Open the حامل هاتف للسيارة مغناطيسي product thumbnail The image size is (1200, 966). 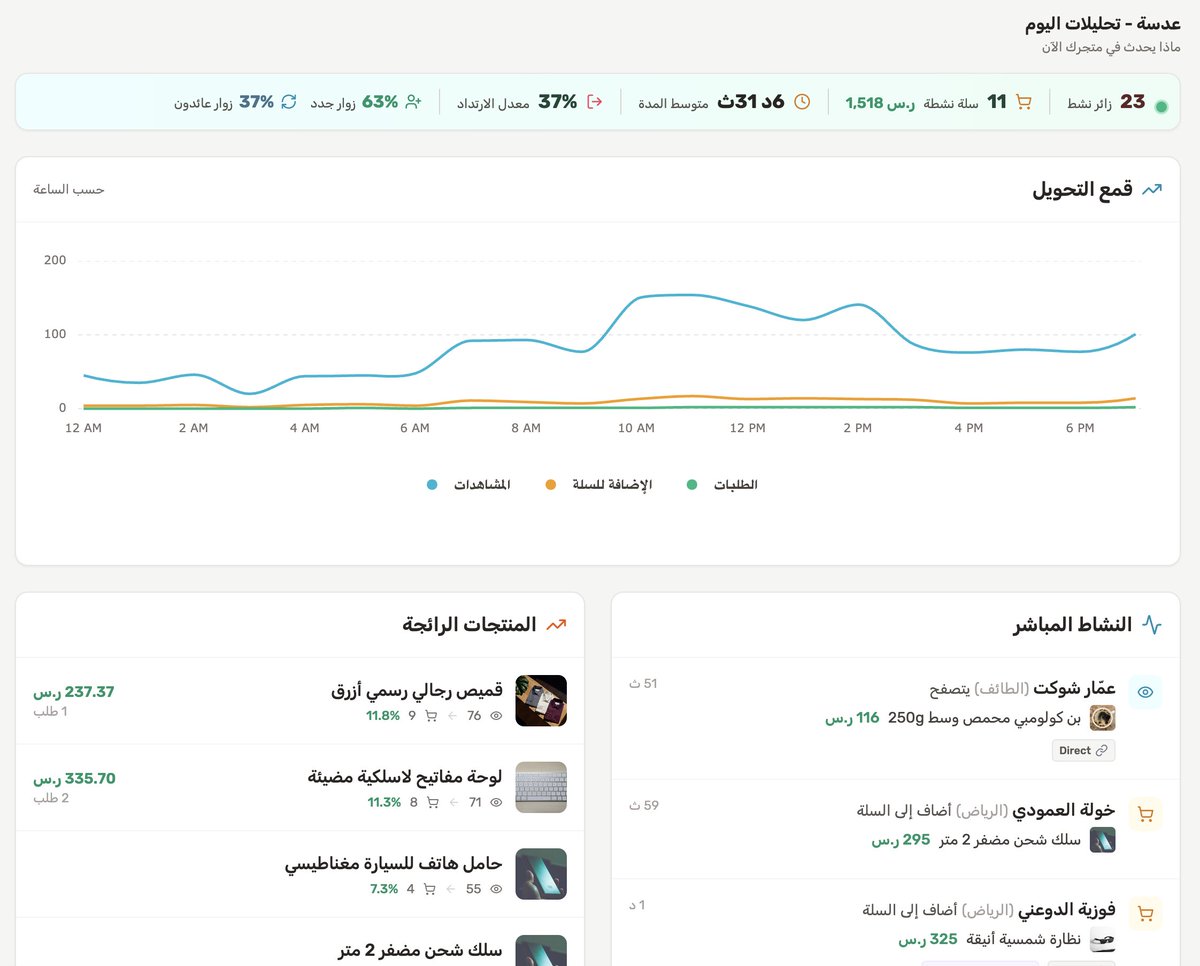point(541,874)
